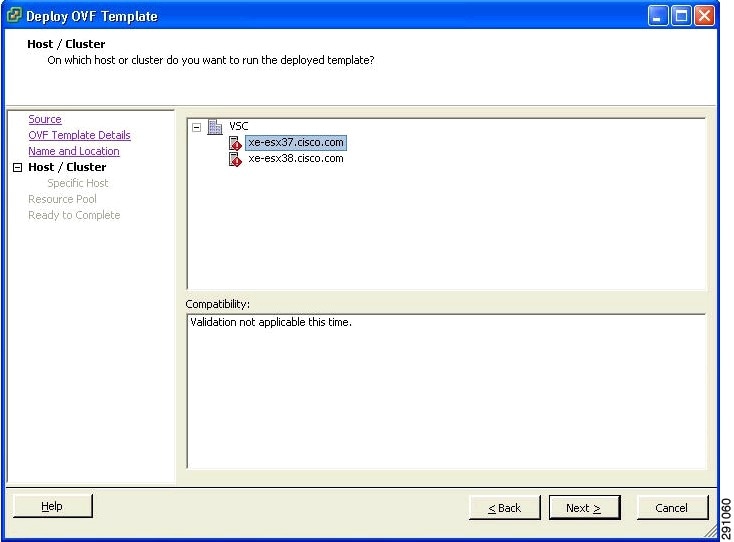Image resolution: width=734 pixels, height=542 pixels.
Task: Collapse the Host / Cluster wizard step
Action: pyautogui.click(x=17, y=168)
